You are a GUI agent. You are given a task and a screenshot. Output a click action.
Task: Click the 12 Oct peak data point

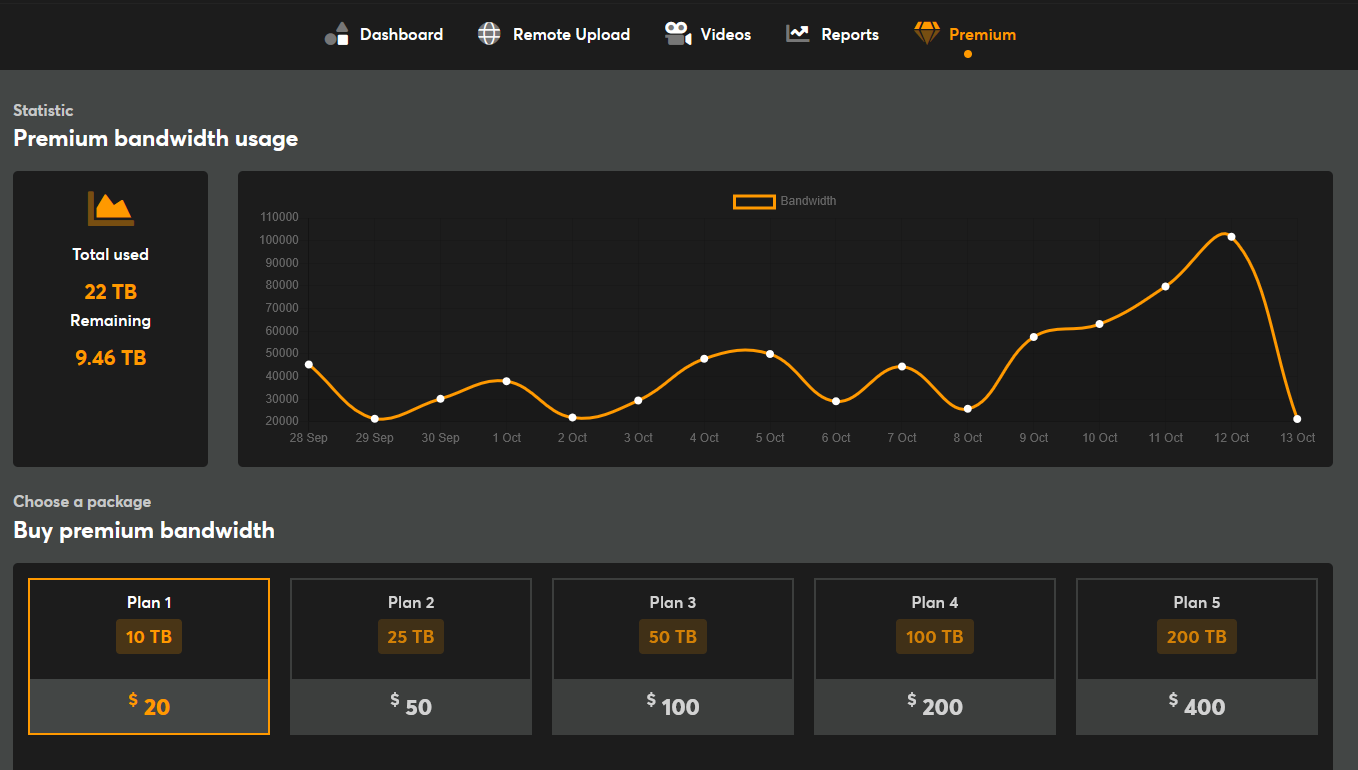1231,237
